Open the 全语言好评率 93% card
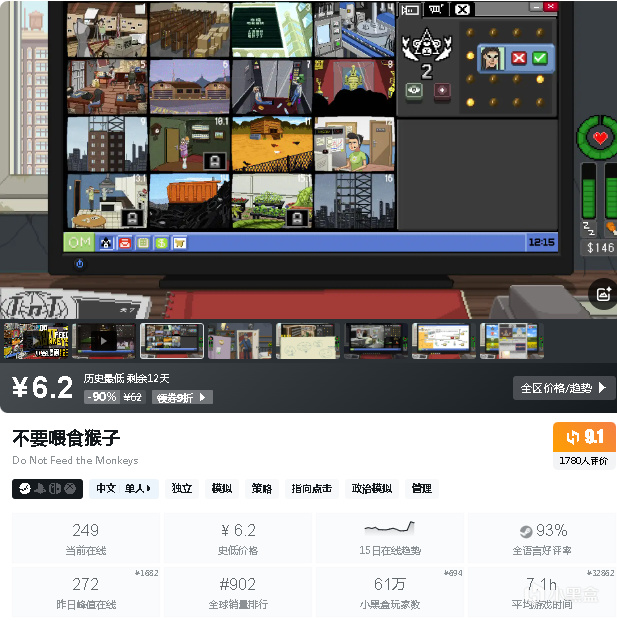 542,538
